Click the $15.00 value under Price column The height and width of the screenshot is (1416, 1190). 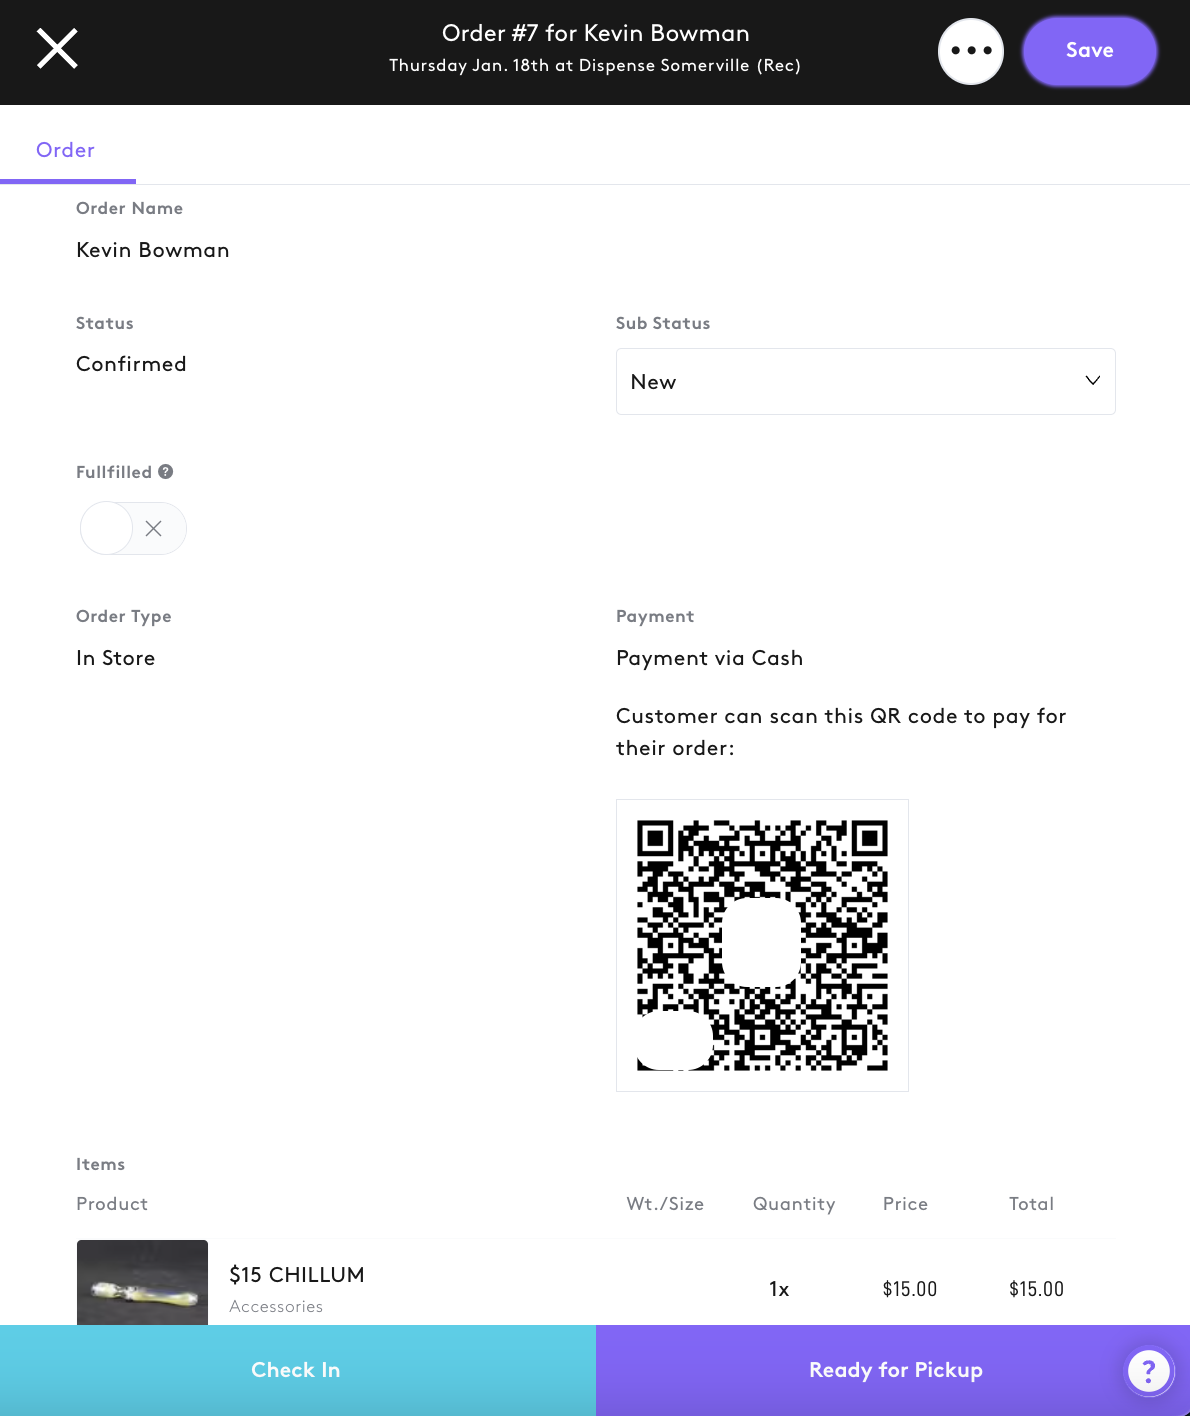pos(910,1289)
